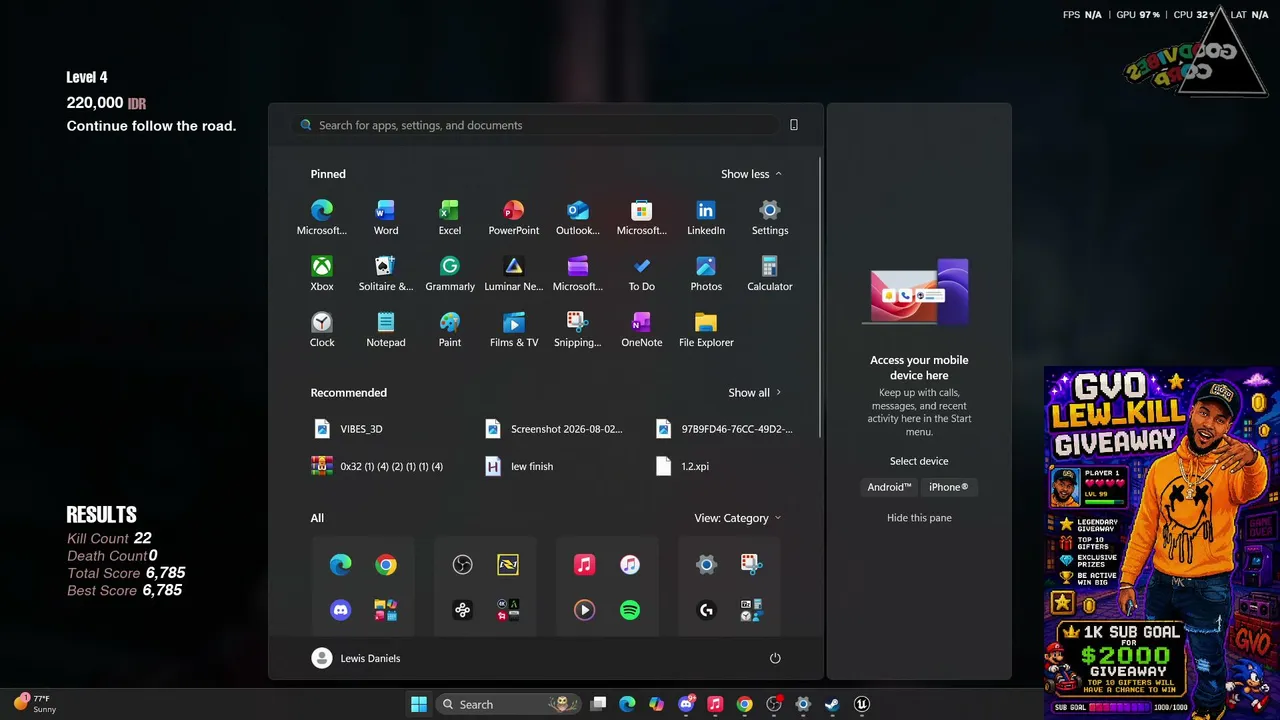Open the Photos app
Image resolution: width=1280 pixels, height=720 pixels.
coord(706,273)
